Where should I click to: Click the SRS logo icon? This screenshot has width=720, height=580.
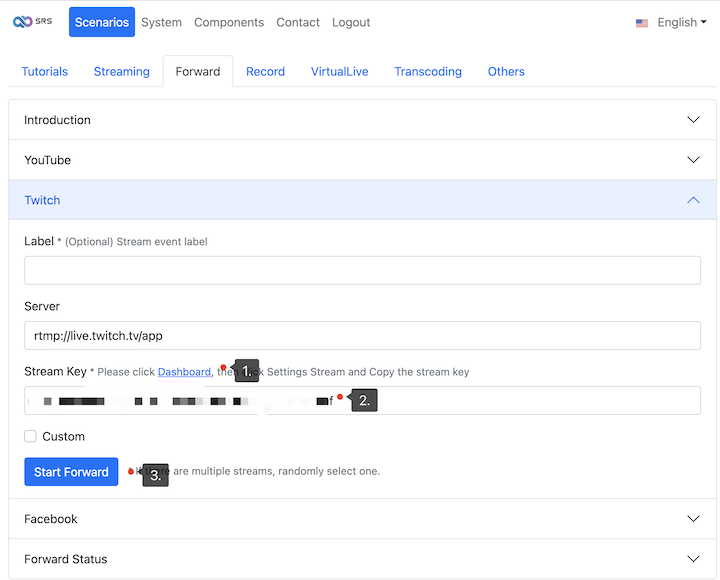click(32, 22)
